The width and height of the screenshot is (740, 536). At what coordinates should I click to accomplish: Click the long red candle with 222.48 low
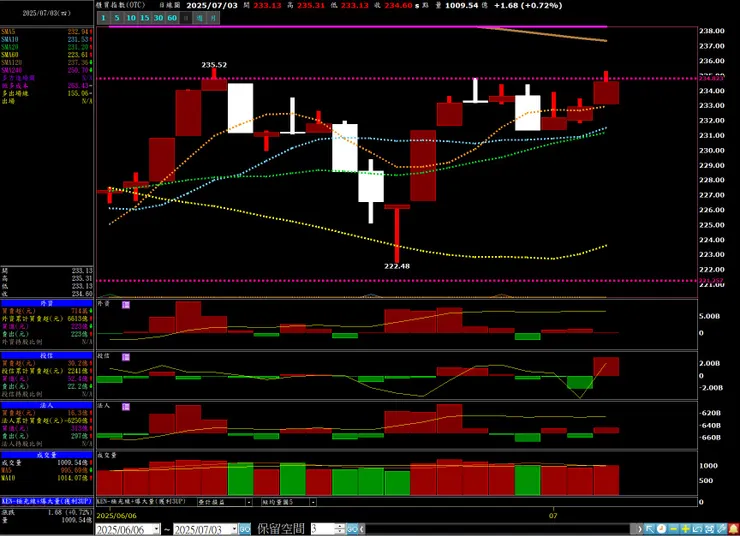(397, 234)
